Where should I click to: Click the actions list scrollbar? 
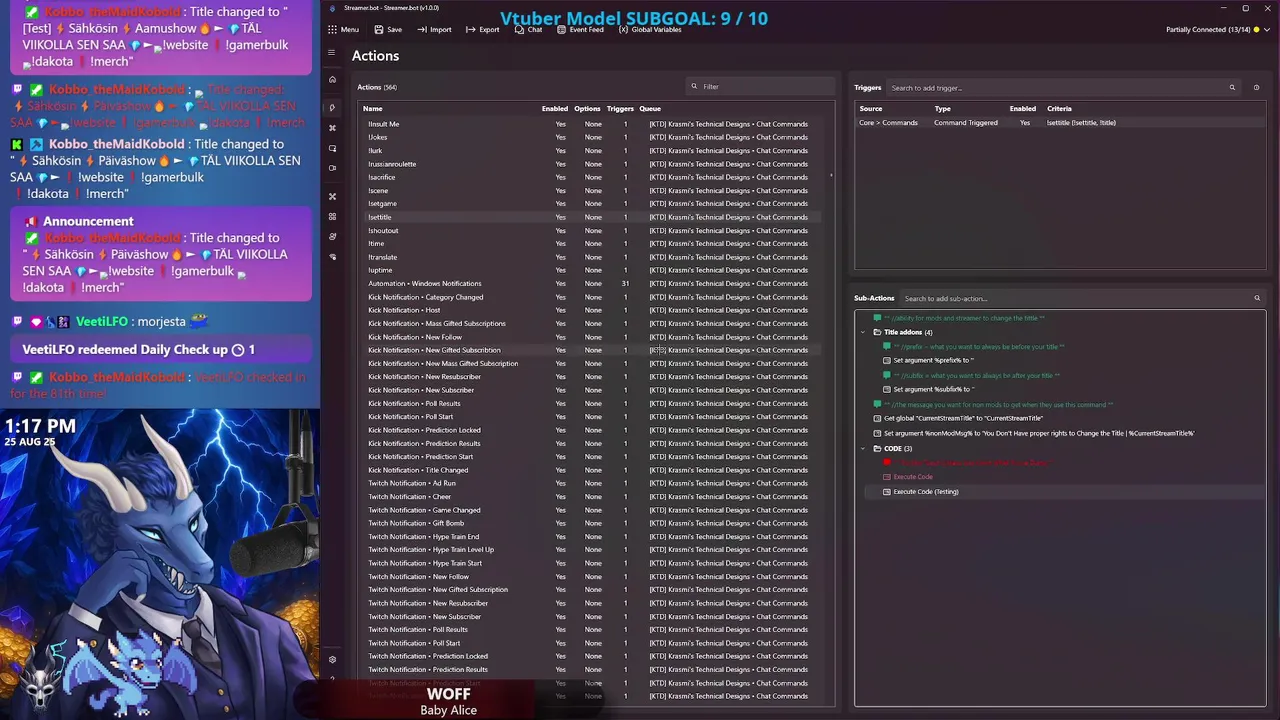point(831,176)
